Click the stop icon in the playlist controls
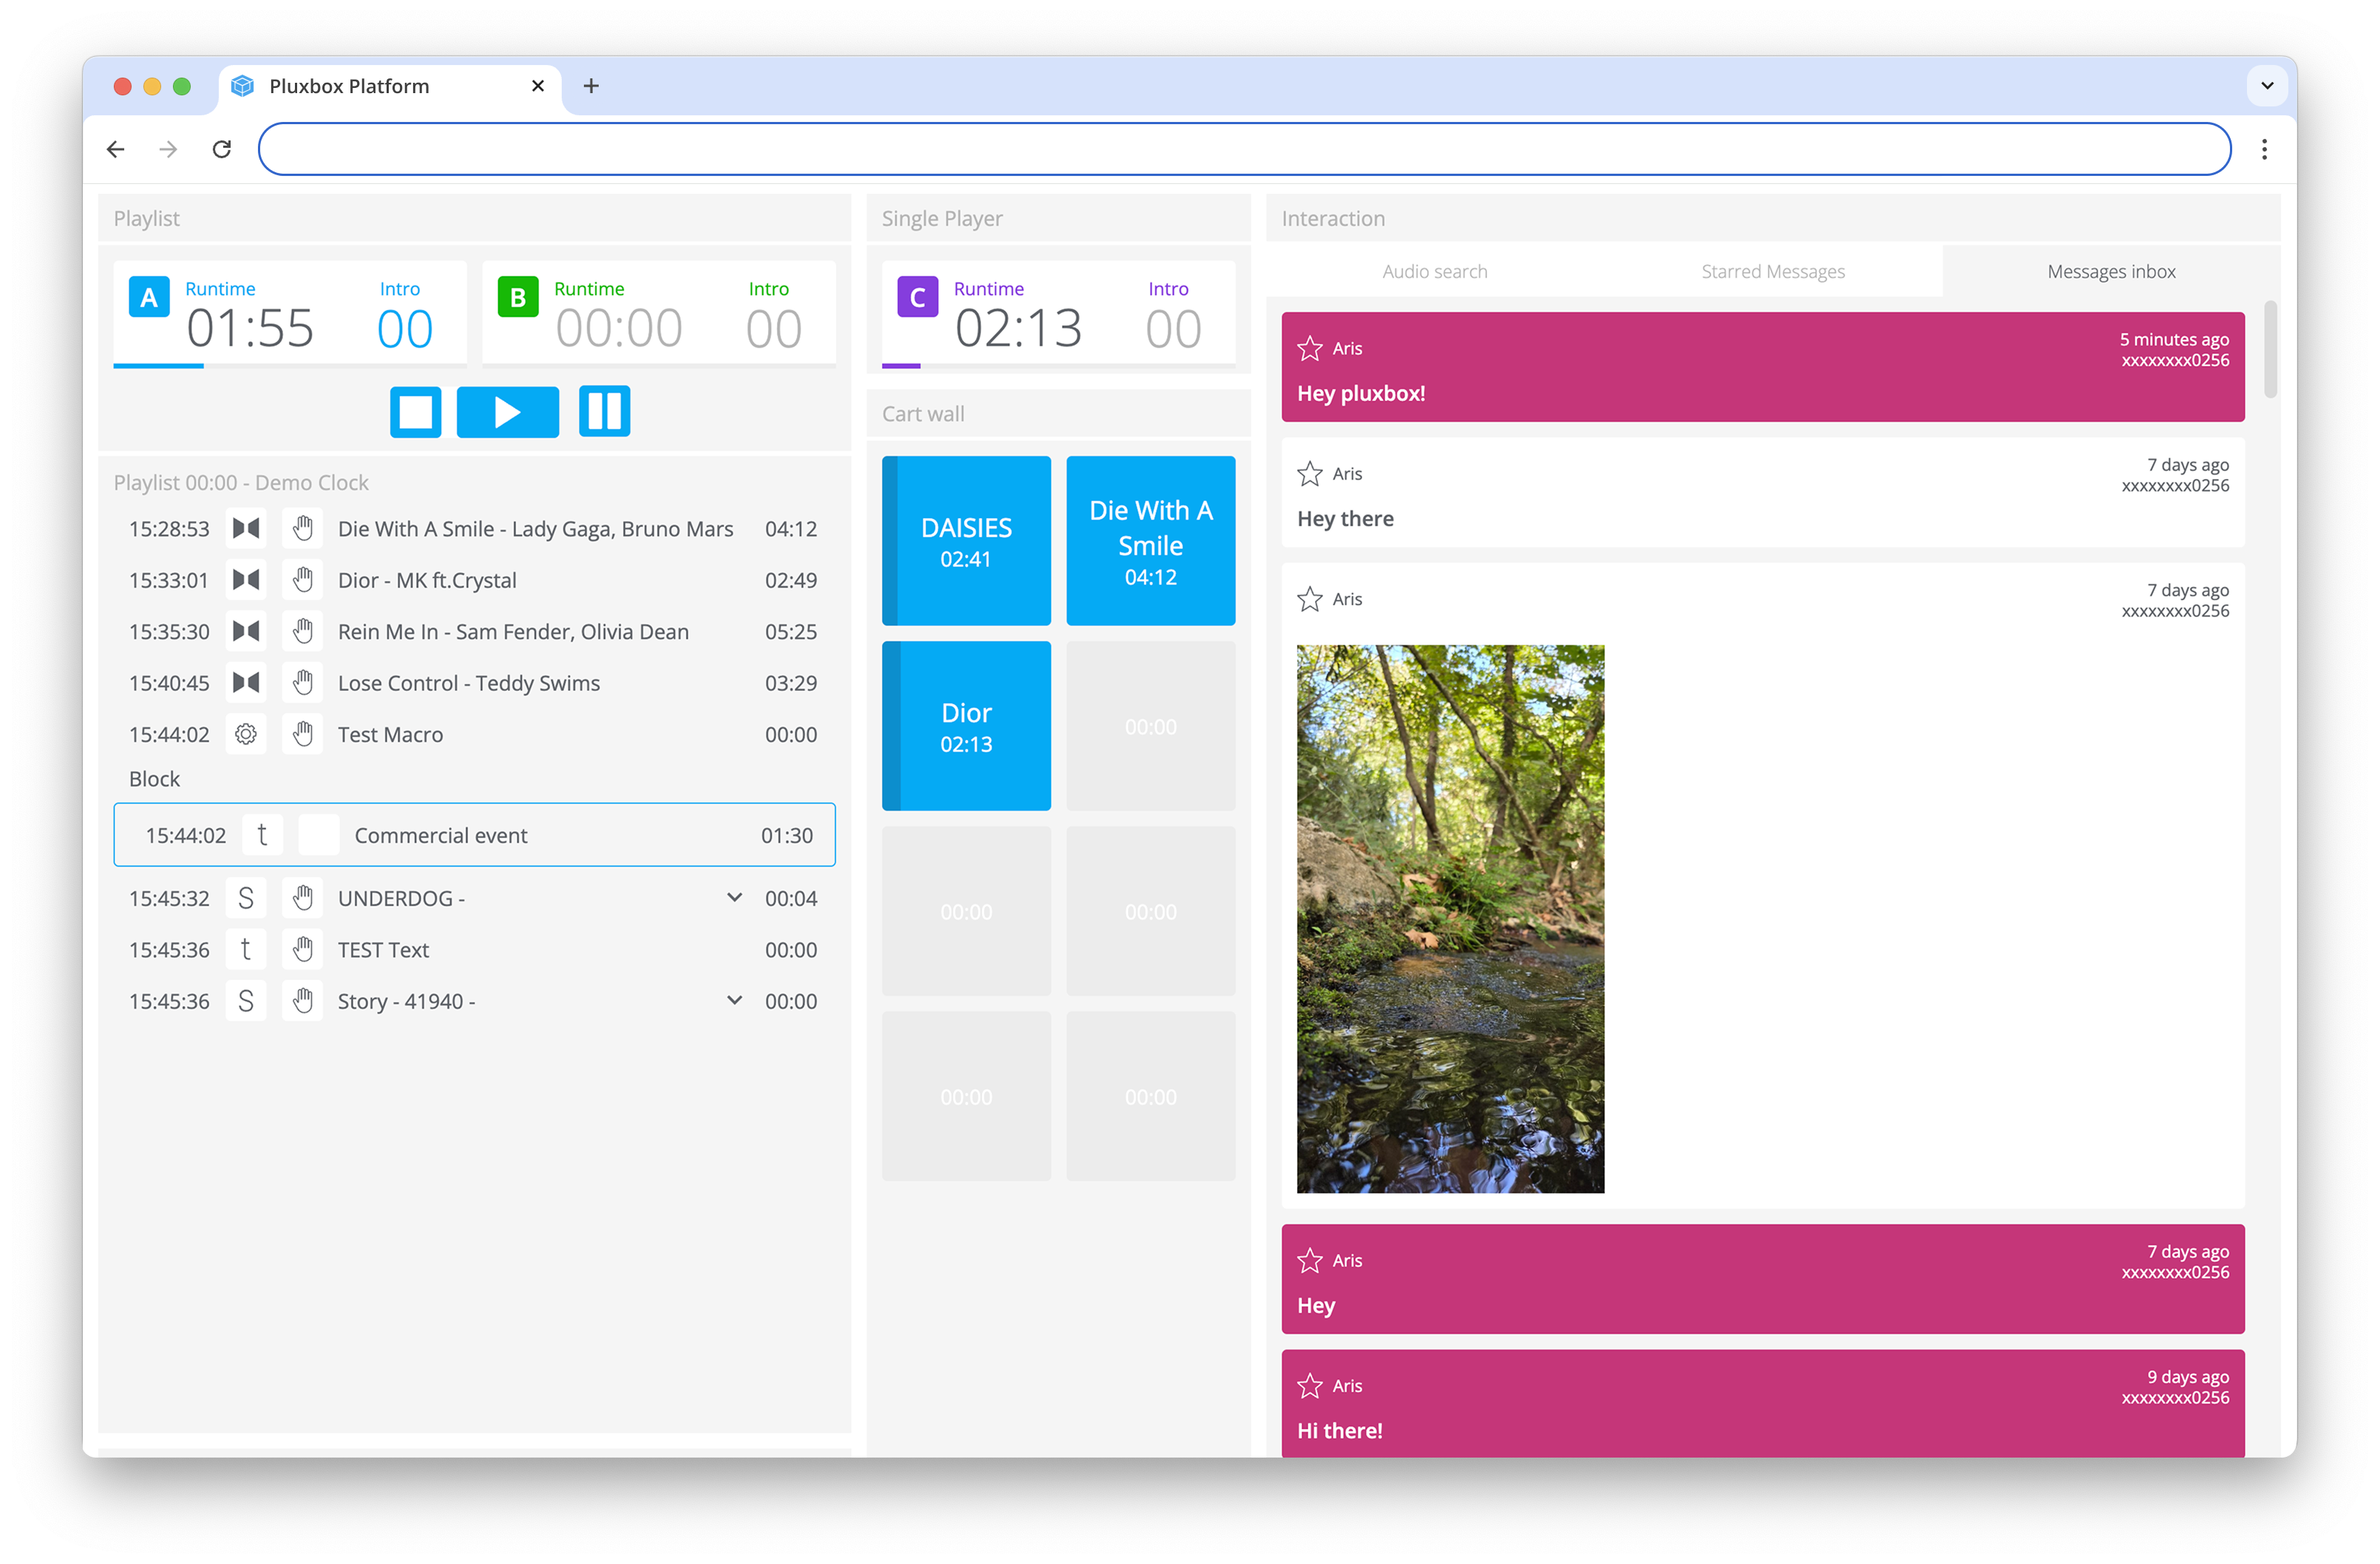The width and height of the screenshot is (2380, 1564). tap(415, 411)
